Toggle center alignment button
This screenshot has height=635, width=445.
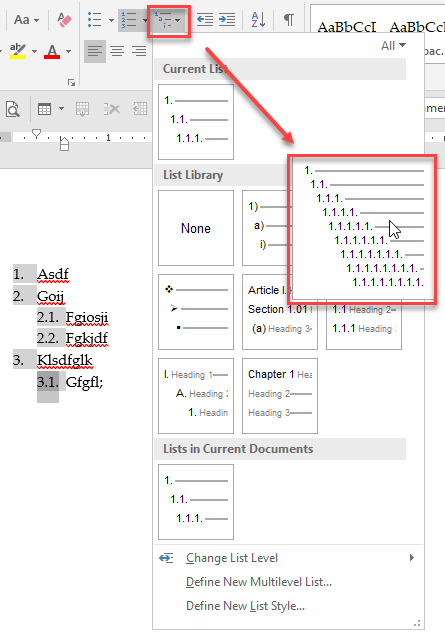pyautogui.click(x=117, y=51)
